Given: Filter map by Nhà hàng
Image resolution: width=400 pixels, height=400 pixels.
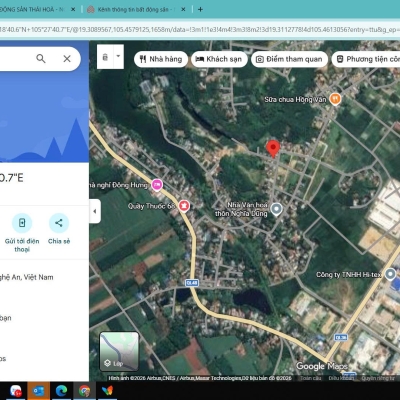Looking at the screenshot, I should (161, 59).
